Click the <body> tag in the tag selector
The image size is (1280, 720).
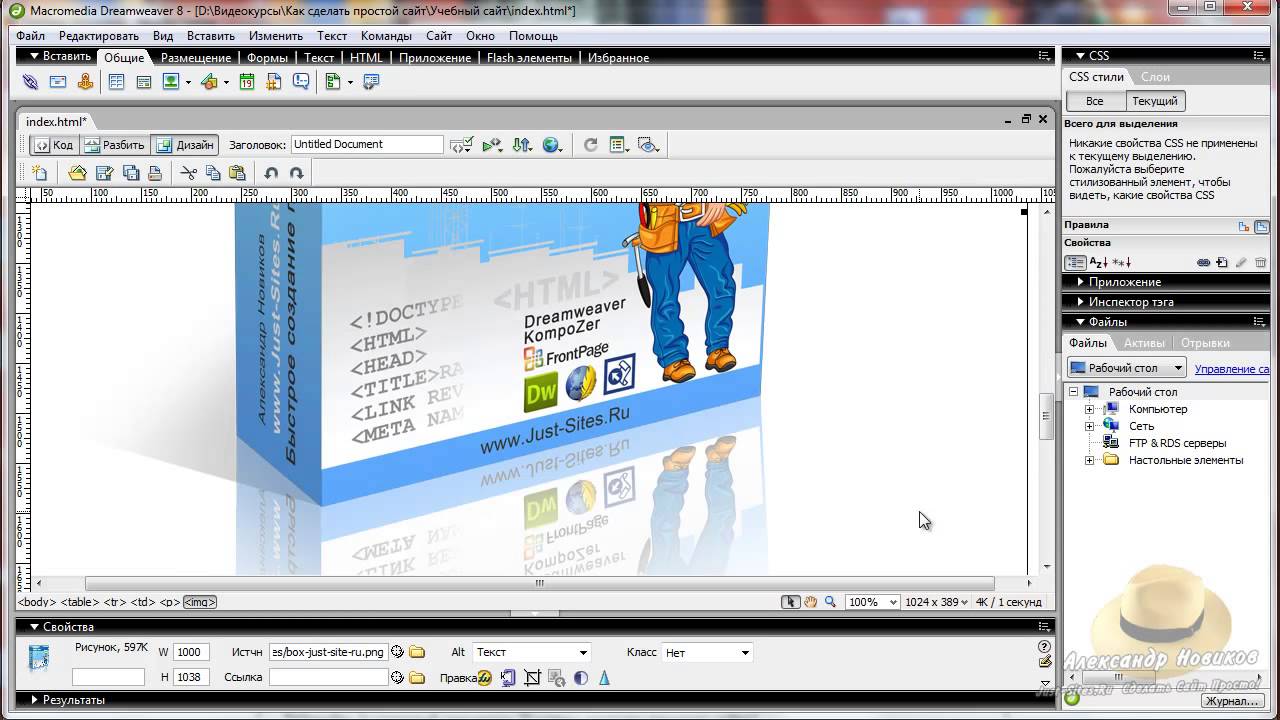[37, 602]
